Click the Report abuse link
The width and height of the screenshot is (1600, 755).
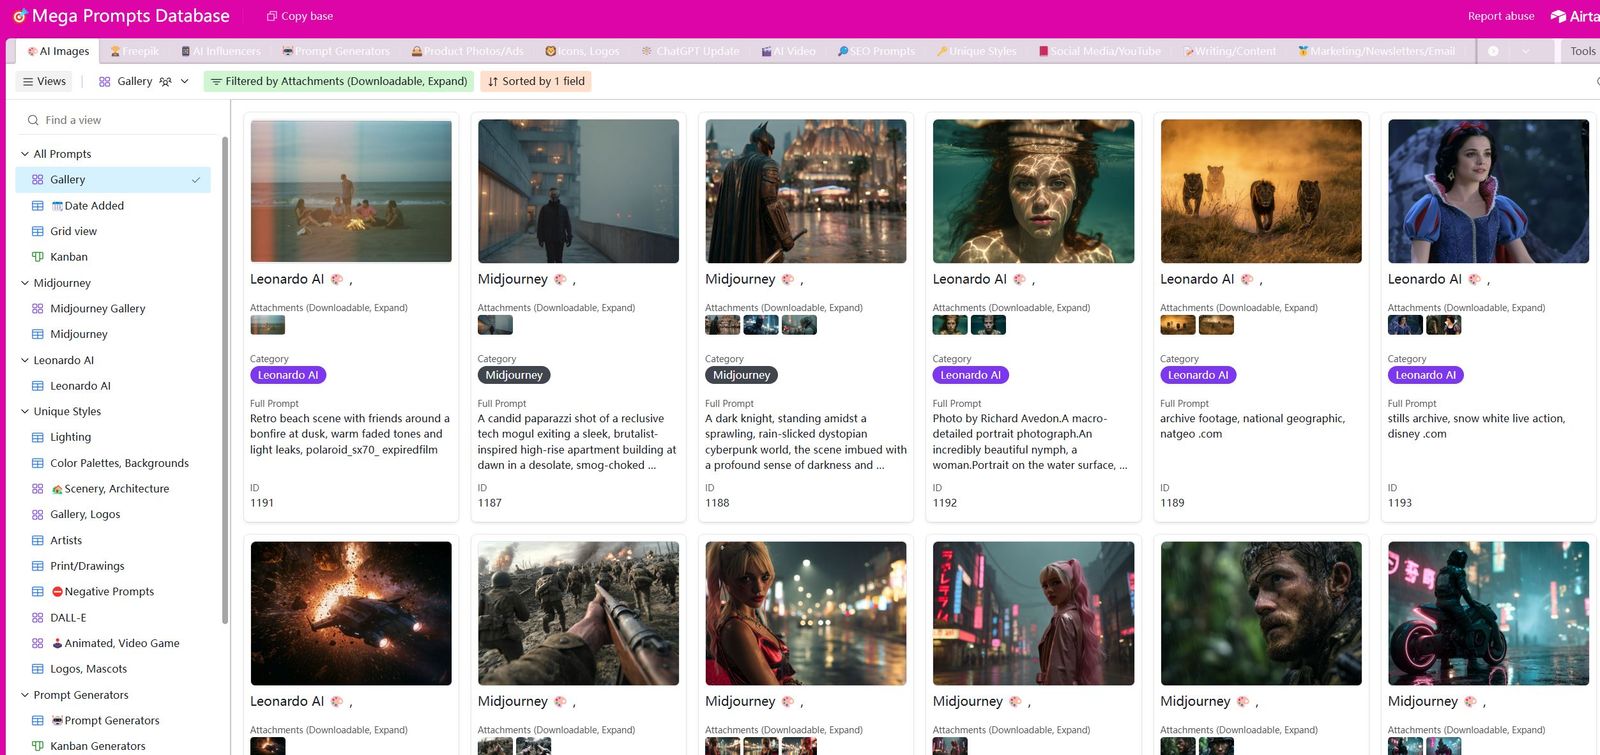1501,16
